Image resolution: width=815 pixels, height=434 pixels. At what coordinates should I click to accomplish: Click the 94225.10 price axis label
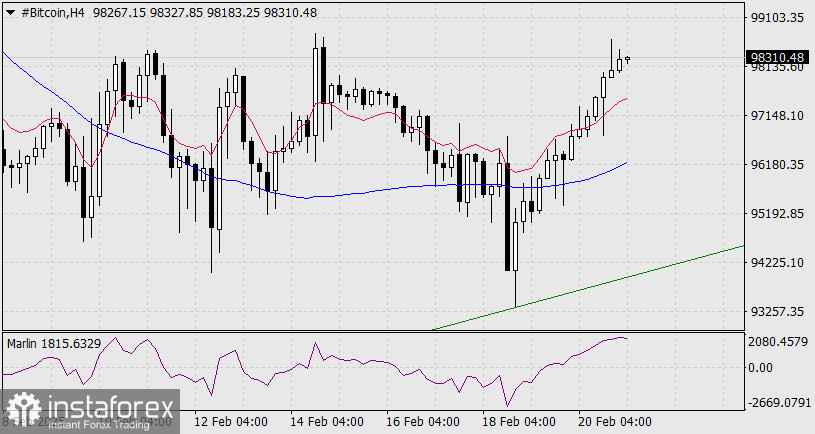click(x=778, y=262)
